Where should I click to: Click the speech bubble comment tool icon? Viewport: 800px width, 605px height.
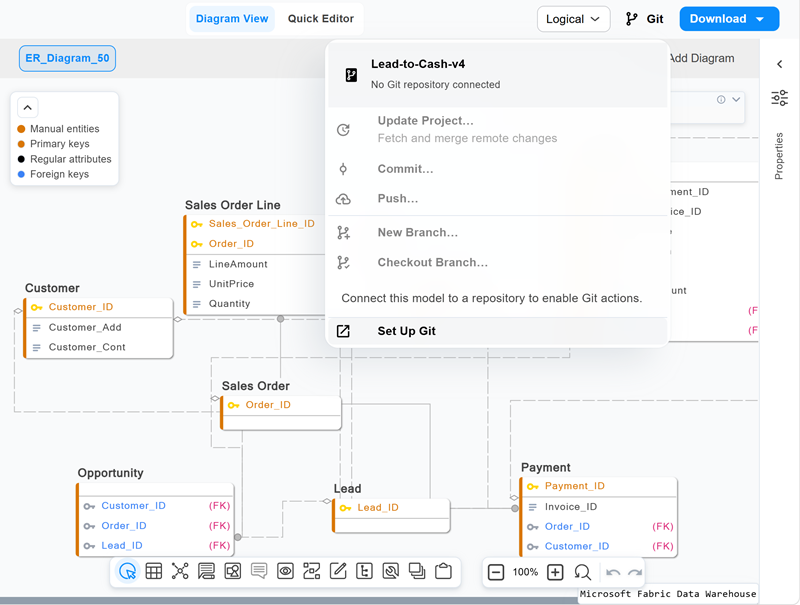point(259,571)
